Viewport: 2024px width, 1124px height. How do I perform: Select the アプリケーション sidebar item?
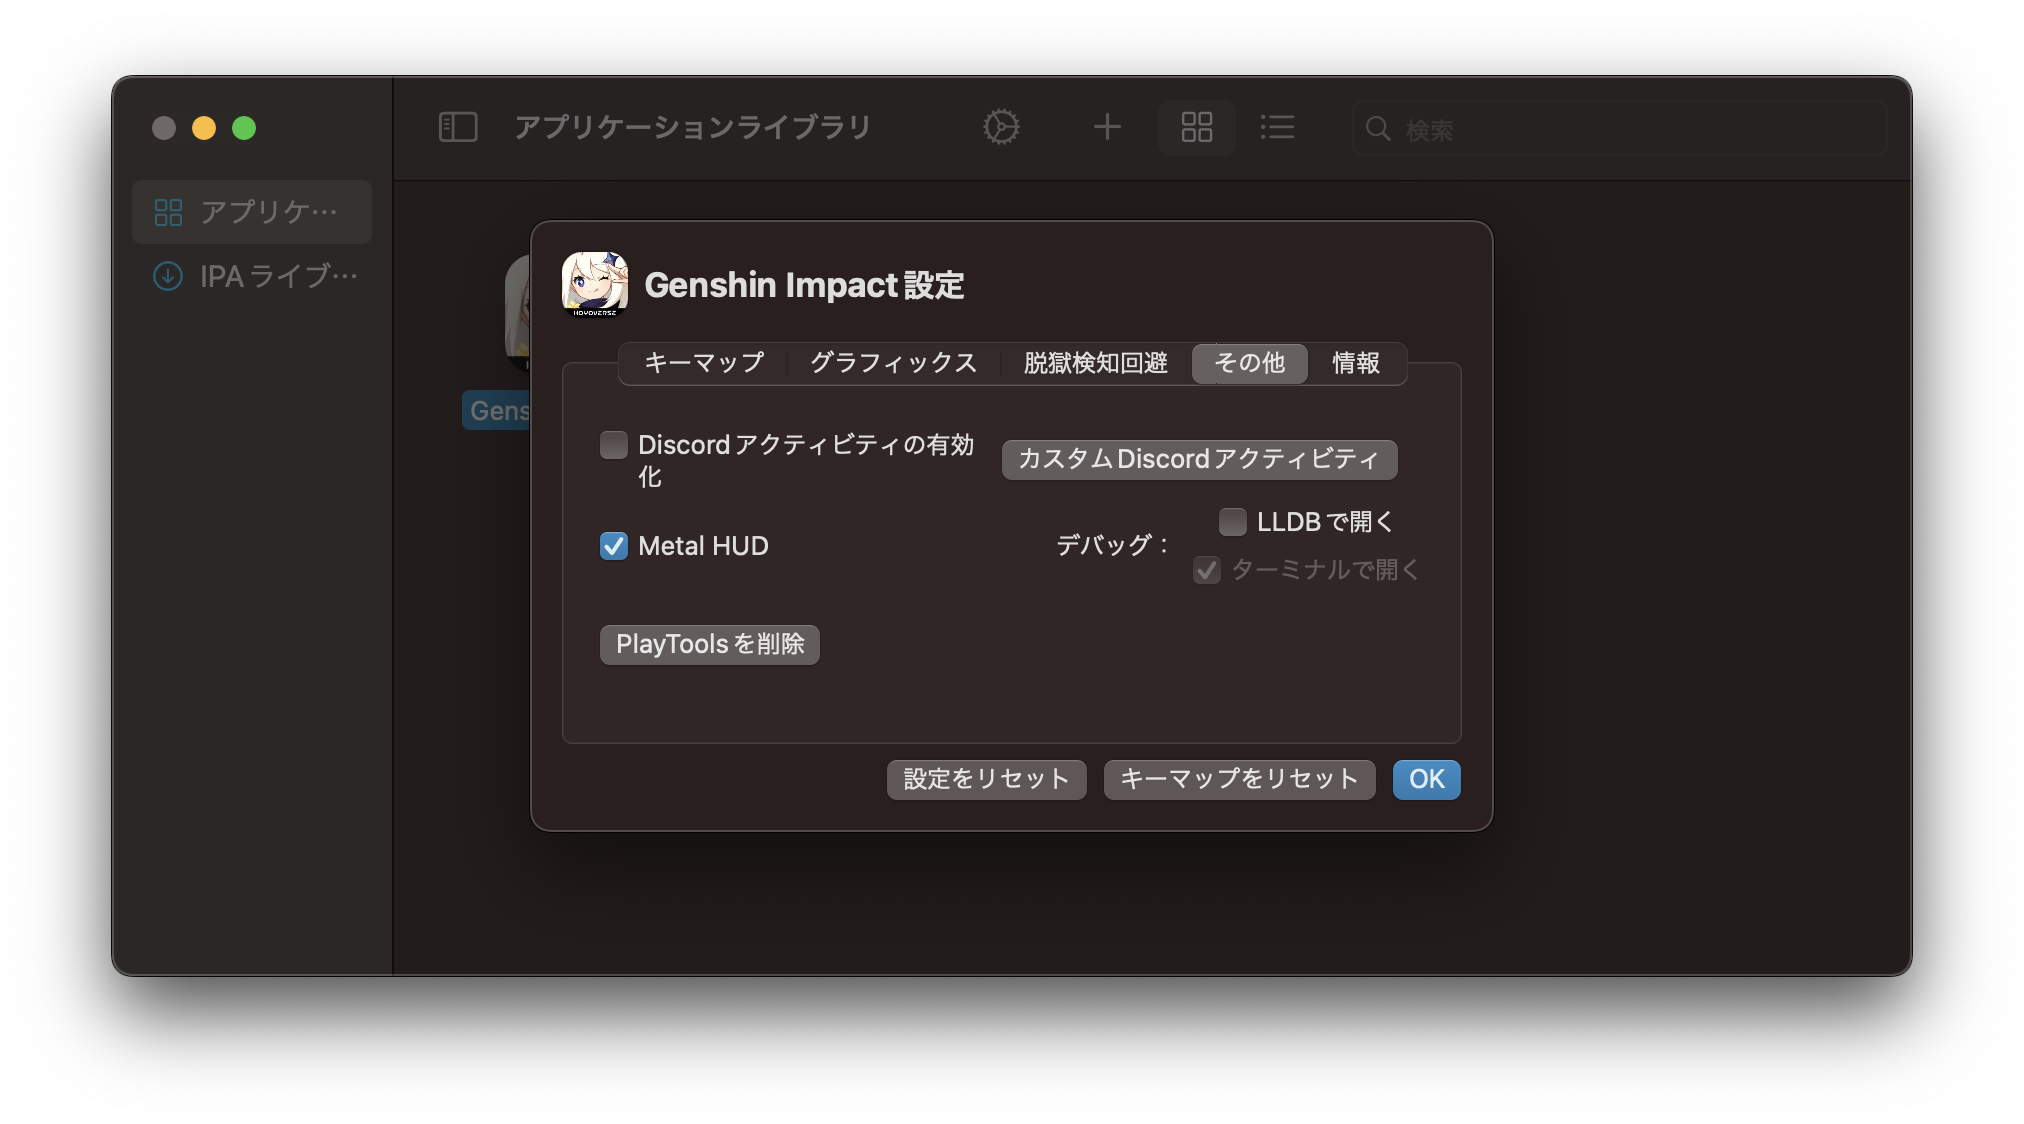click(x=252, y=212)
